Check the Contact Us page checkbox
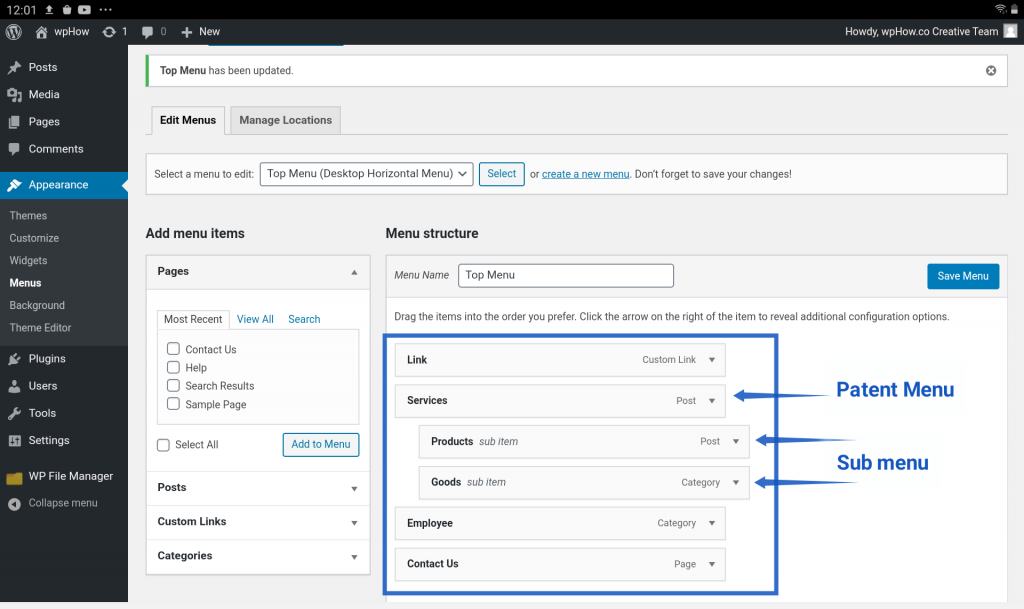Viewport: 1024px width, 609px height. tap(172, 350)
